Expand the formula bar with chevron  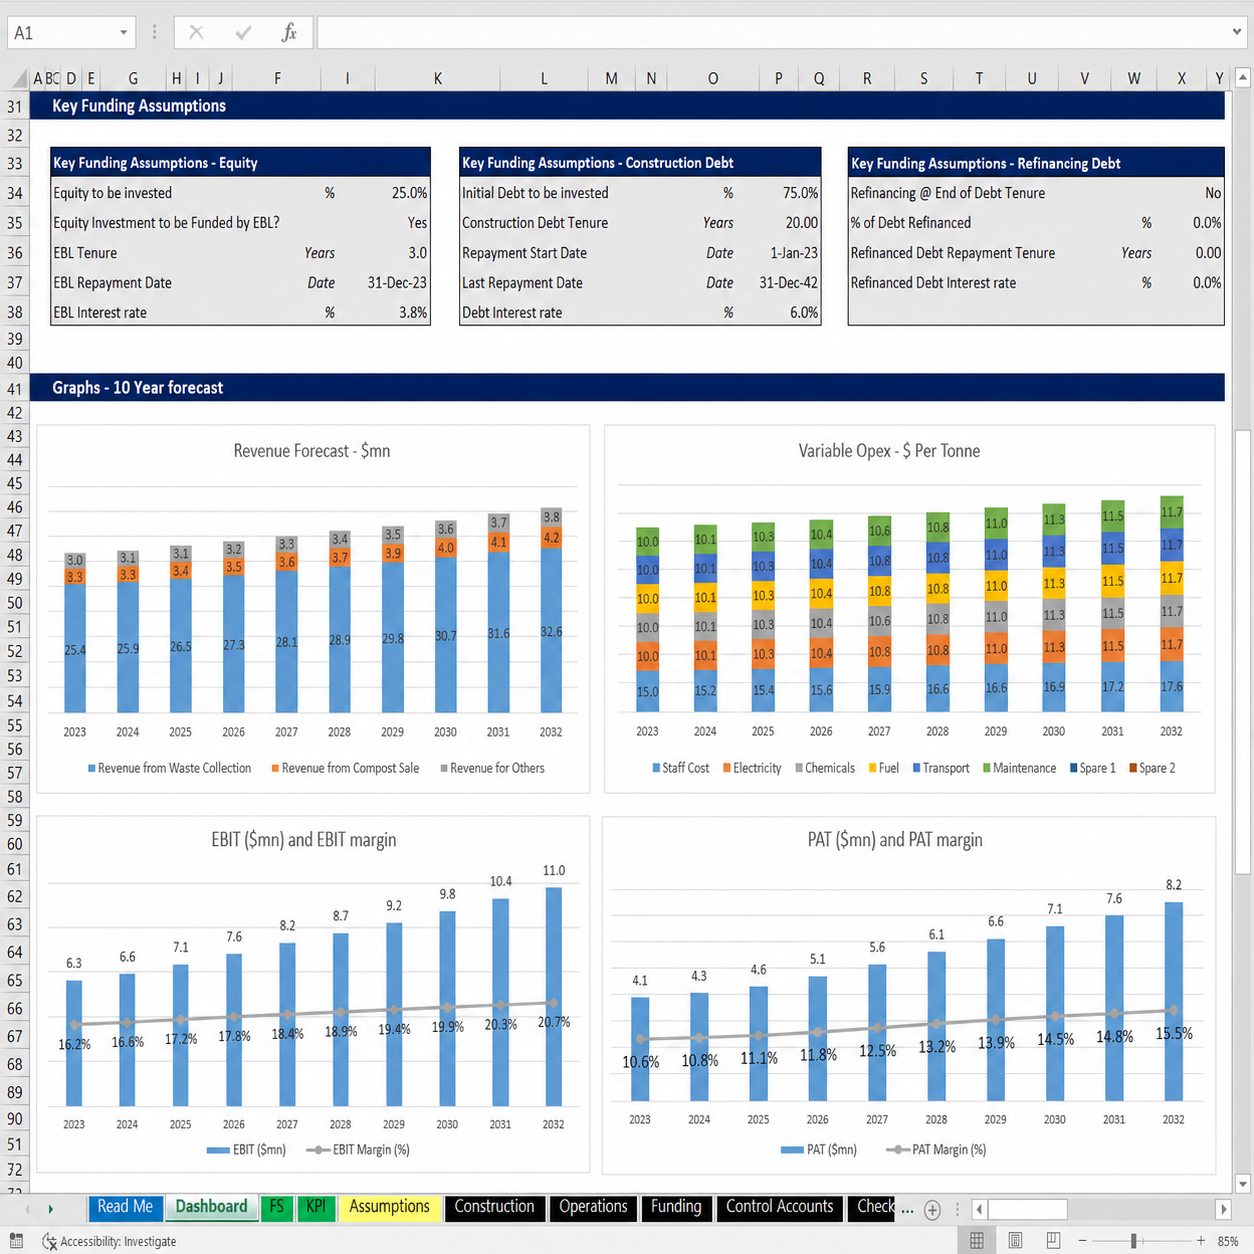pos(1237,32)
